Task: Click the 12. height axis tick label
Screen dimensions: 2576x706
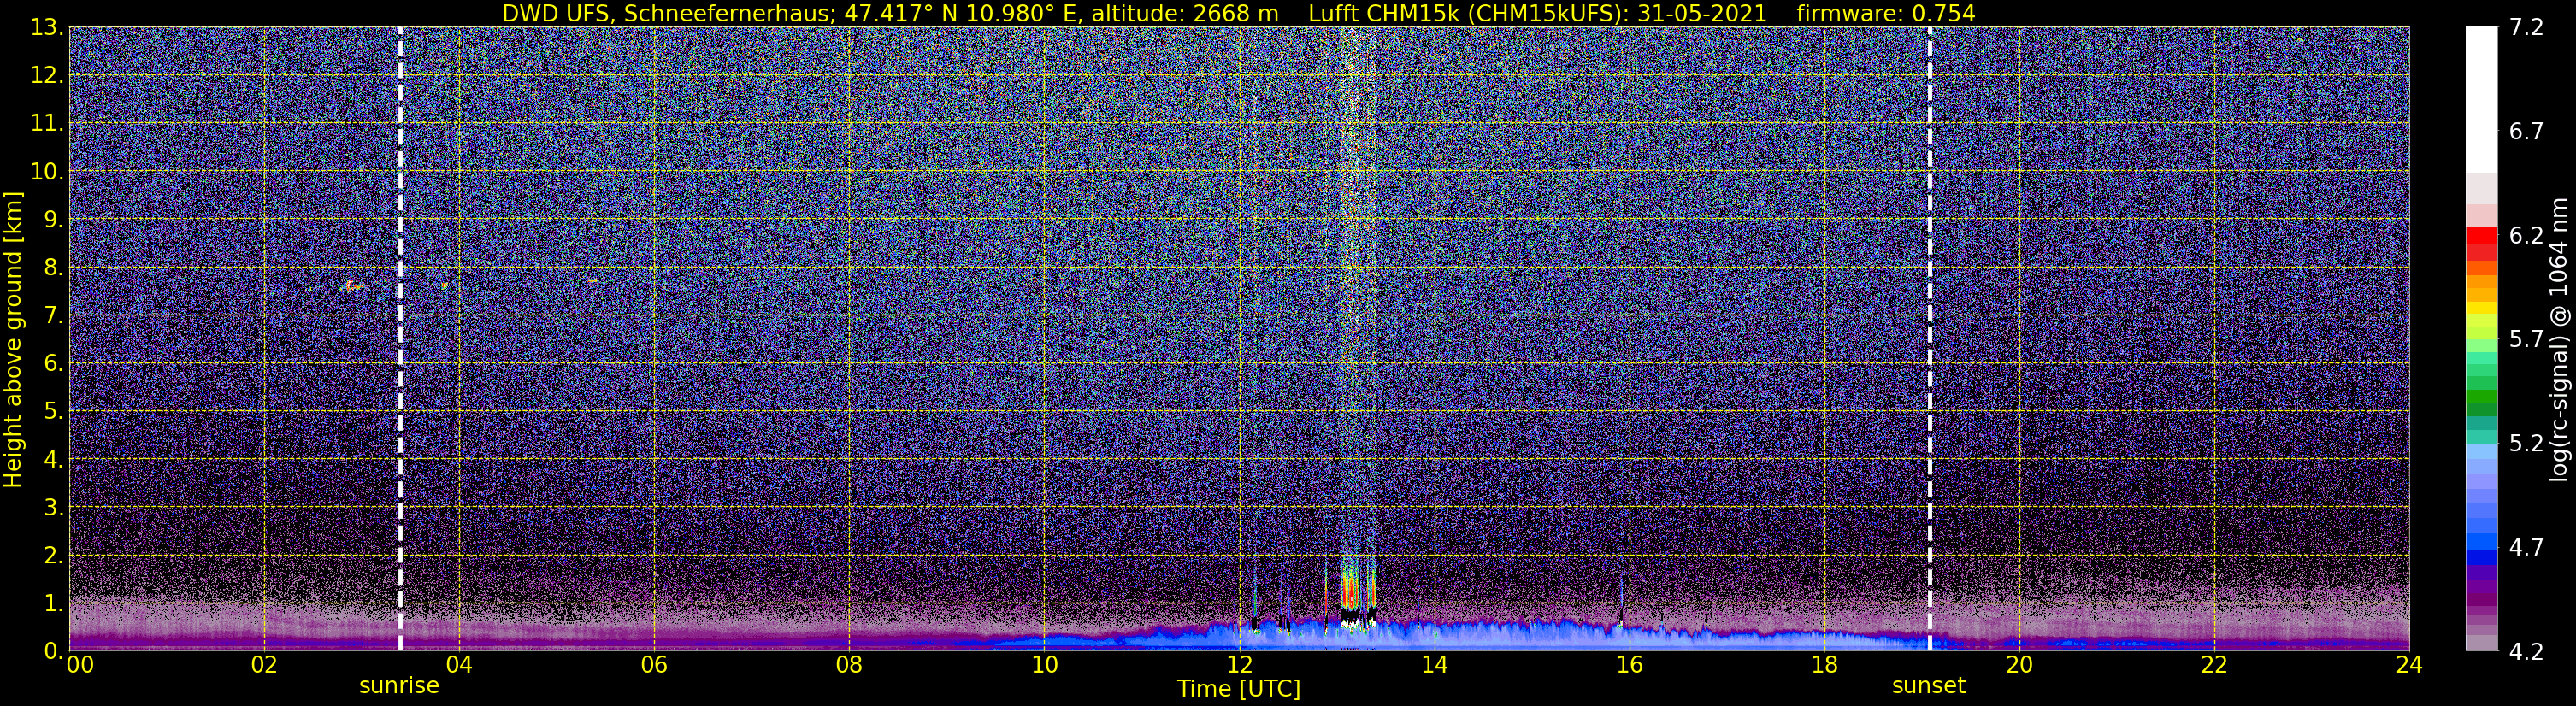Action: tap(47, 76)
